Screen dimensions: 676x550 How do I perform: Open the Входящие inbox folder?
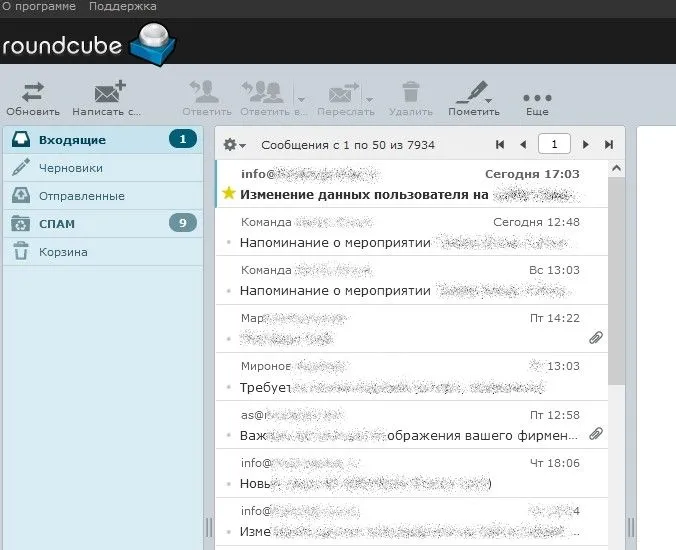coord(72,140)
